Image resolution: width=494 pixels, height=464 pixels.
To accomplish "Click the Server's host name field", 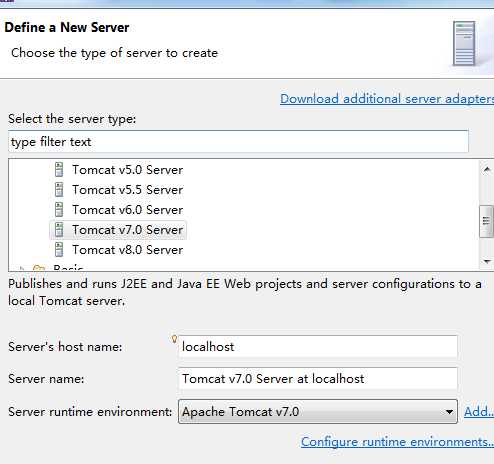I will coord(318,347).
